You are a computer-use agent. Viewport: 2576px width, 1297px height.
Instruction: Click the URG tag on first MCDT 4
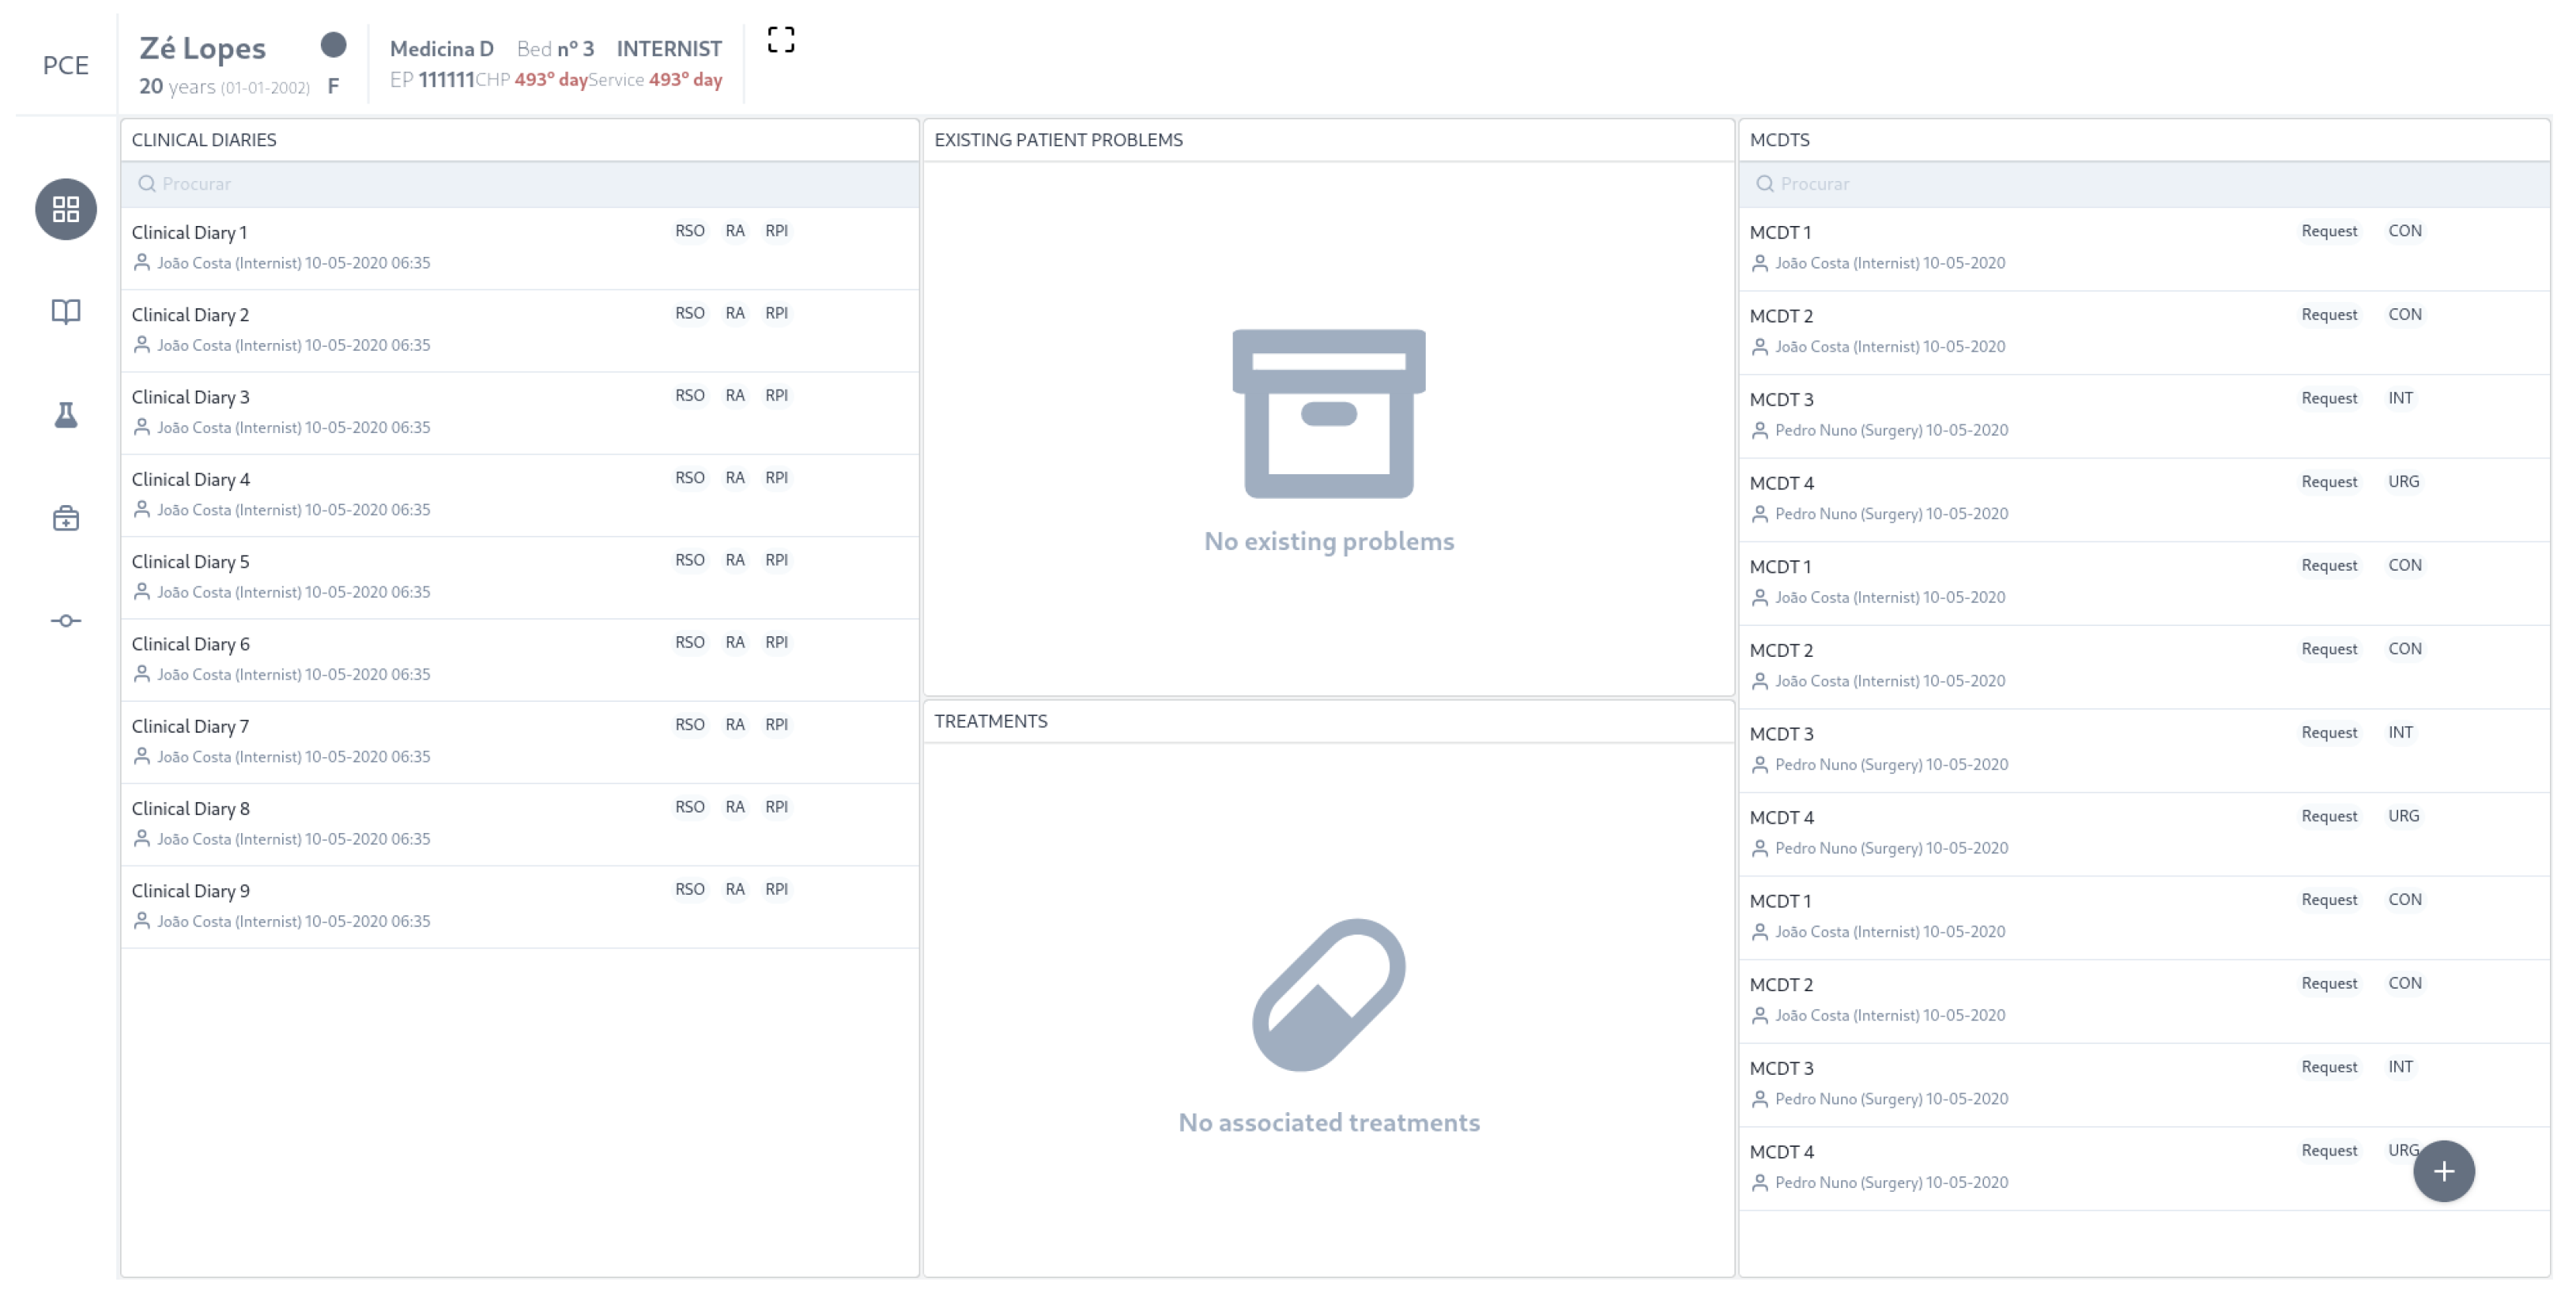click(2404, 482)
